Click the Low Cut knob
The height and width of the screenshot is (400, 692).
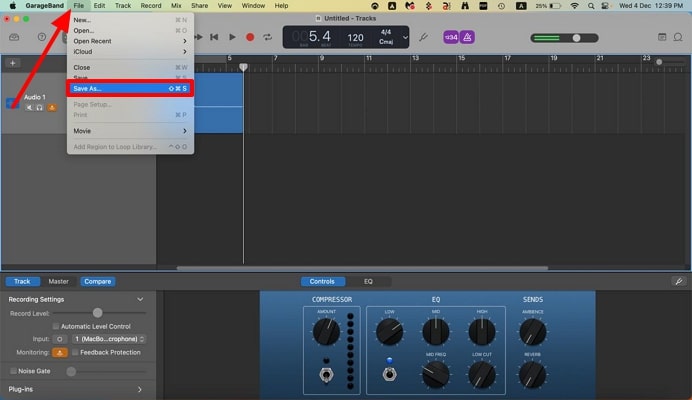[x=482, y=374]
